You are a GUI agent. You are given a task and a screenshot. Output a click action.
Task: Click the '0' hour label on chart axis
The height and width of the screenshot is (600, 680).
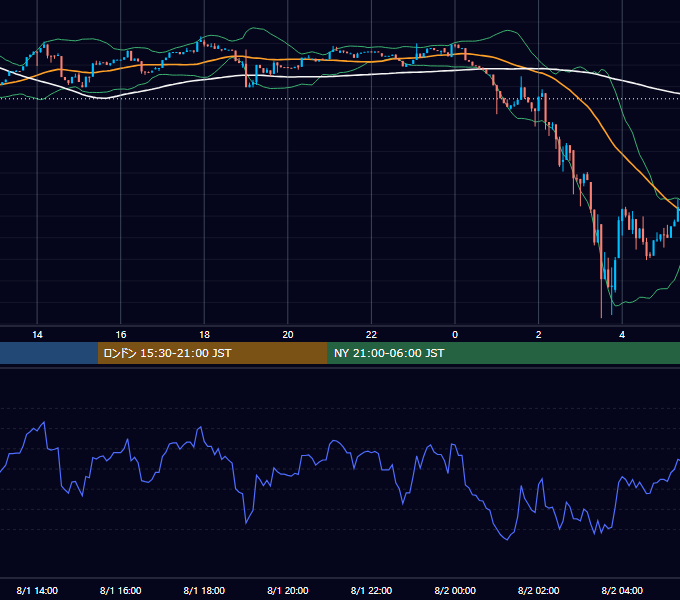point(455,335)
